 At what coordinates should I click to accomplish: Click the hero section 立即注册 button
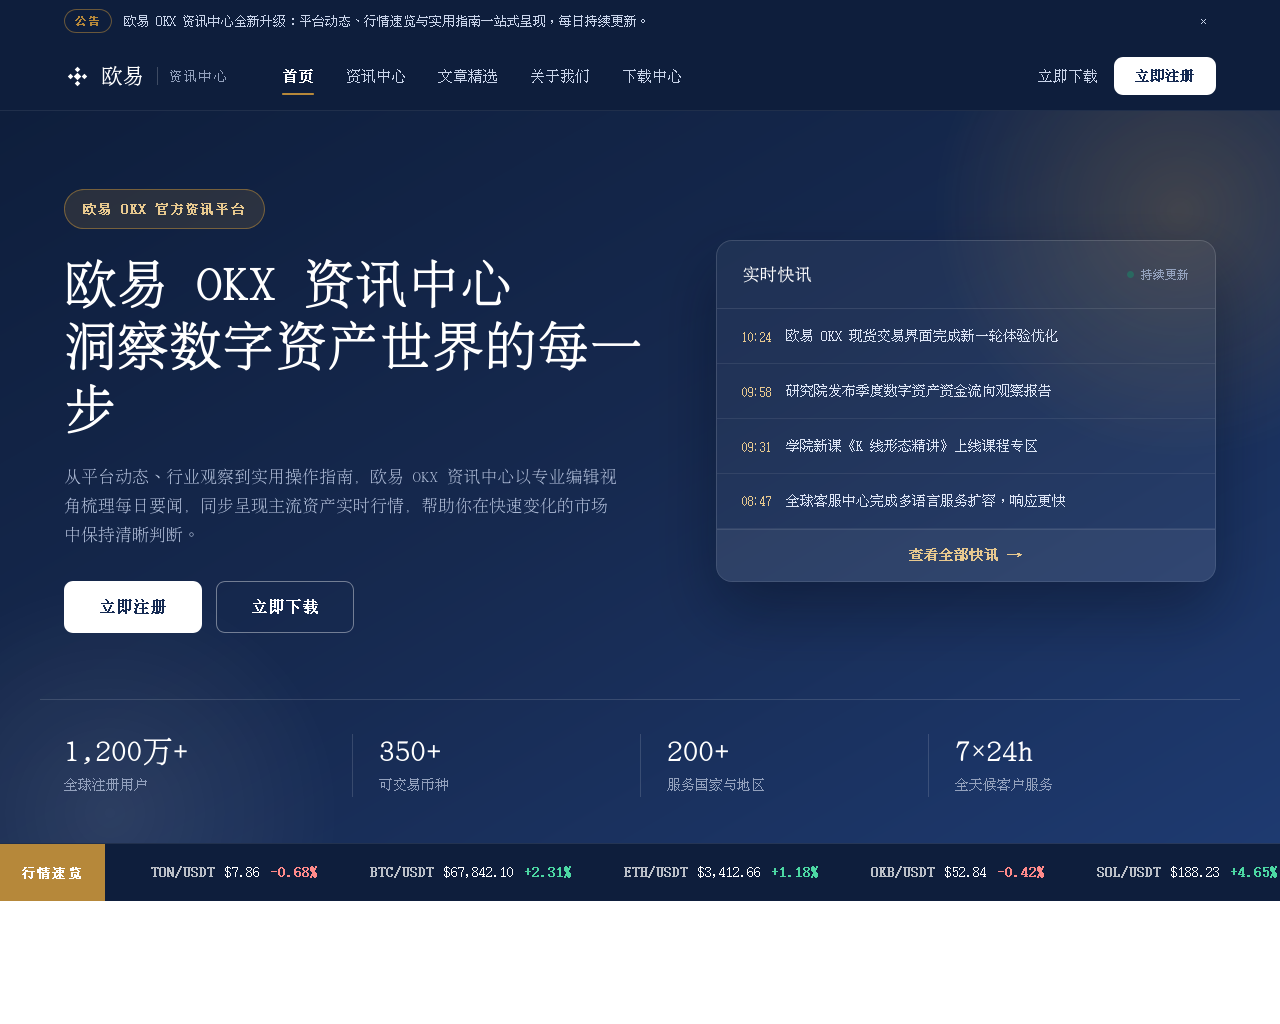tap(133, 607)
